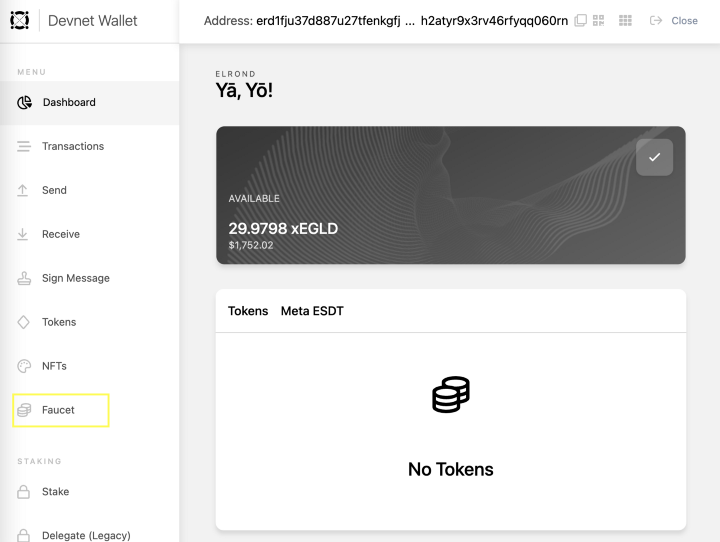Viewport: 720px width, 542px height.
Task: Click the Elrond logo icon
Action: pos(20,20)
